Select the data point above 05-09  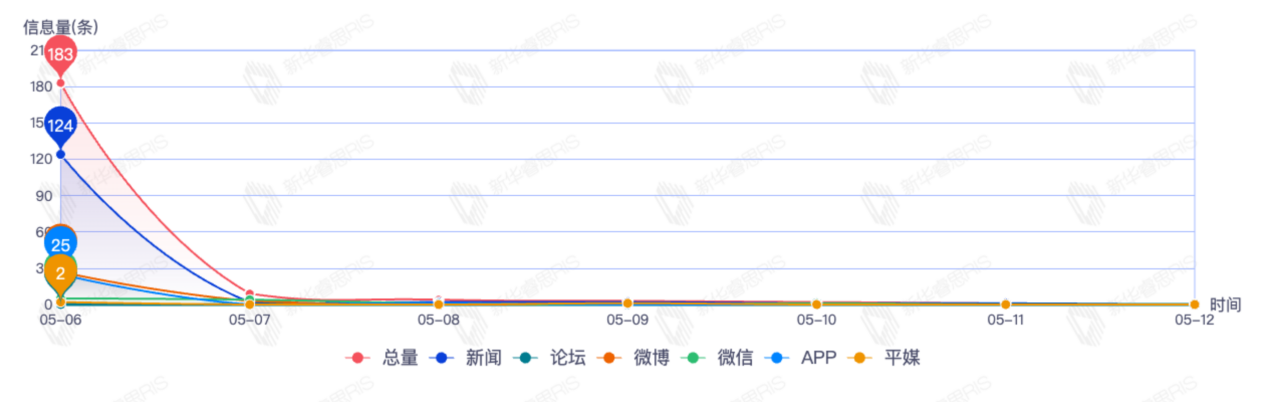[x=627, y=302]
